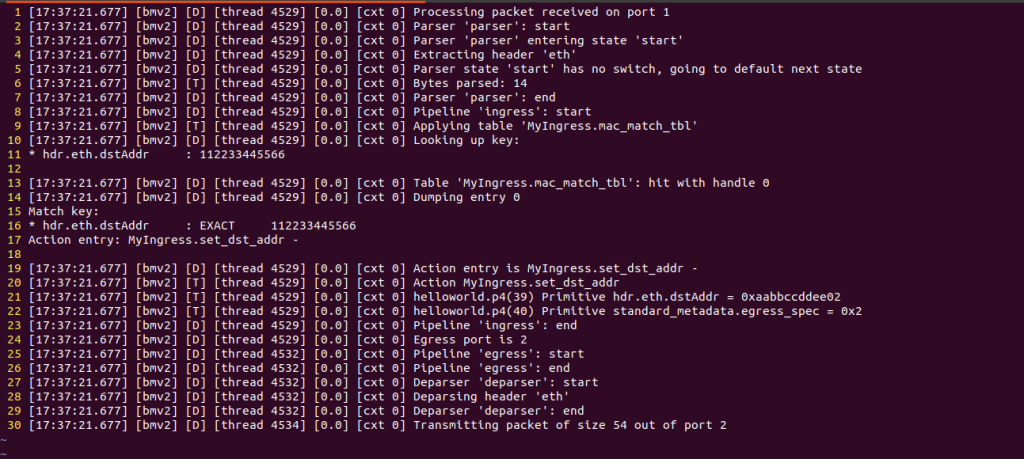Click 'Deparsing header 'eth'' entry
1024x459 pixels.
492,397
